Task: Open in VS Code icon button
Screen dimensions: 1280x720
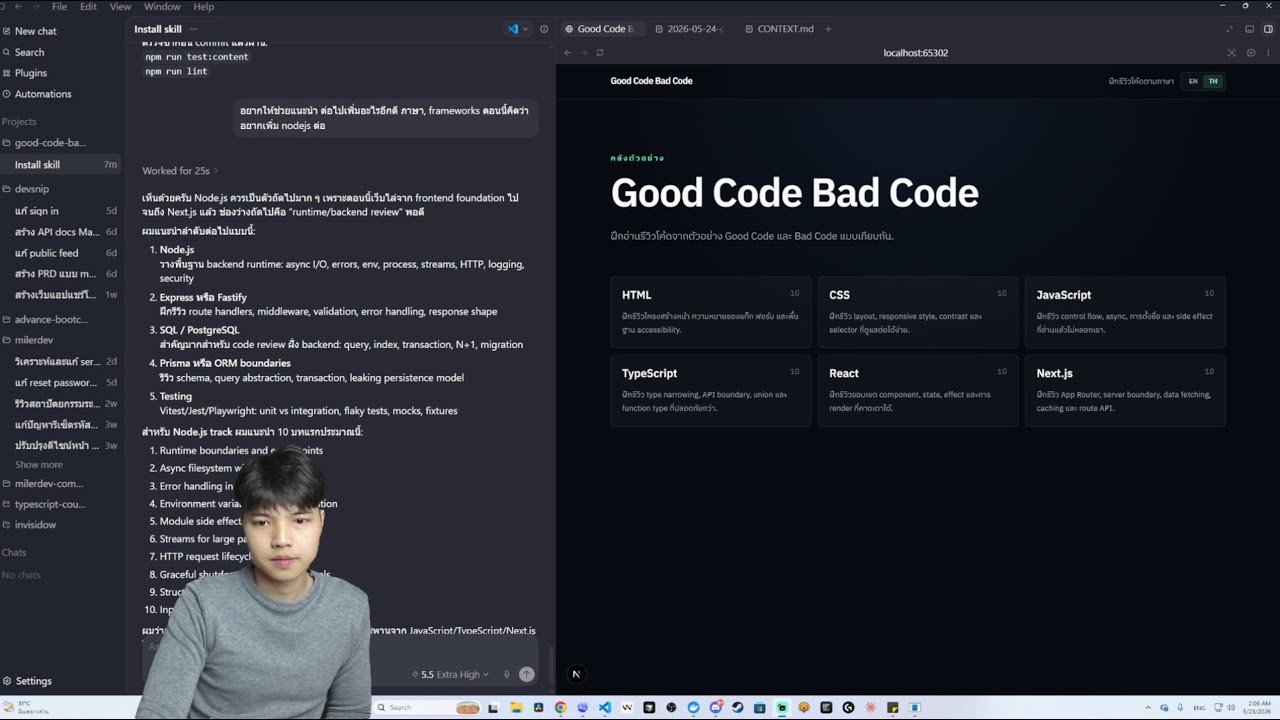Action: click(513, 29)
